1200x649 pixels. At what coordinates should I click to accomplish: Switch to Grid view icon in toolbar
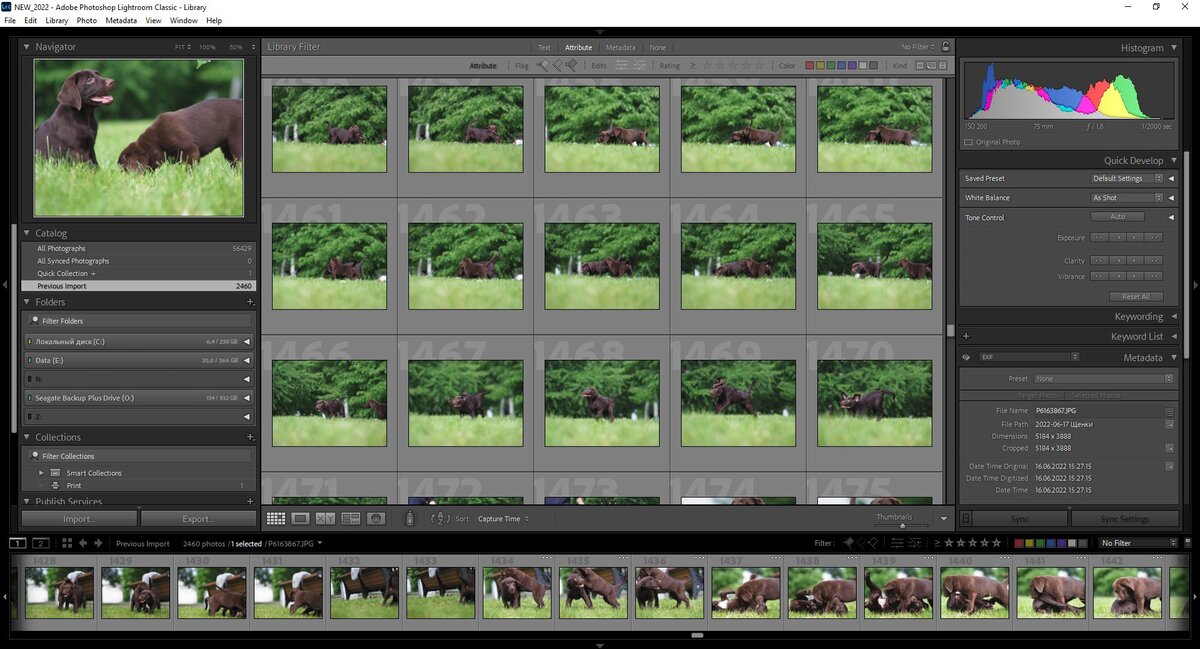(x=276, y=518)
